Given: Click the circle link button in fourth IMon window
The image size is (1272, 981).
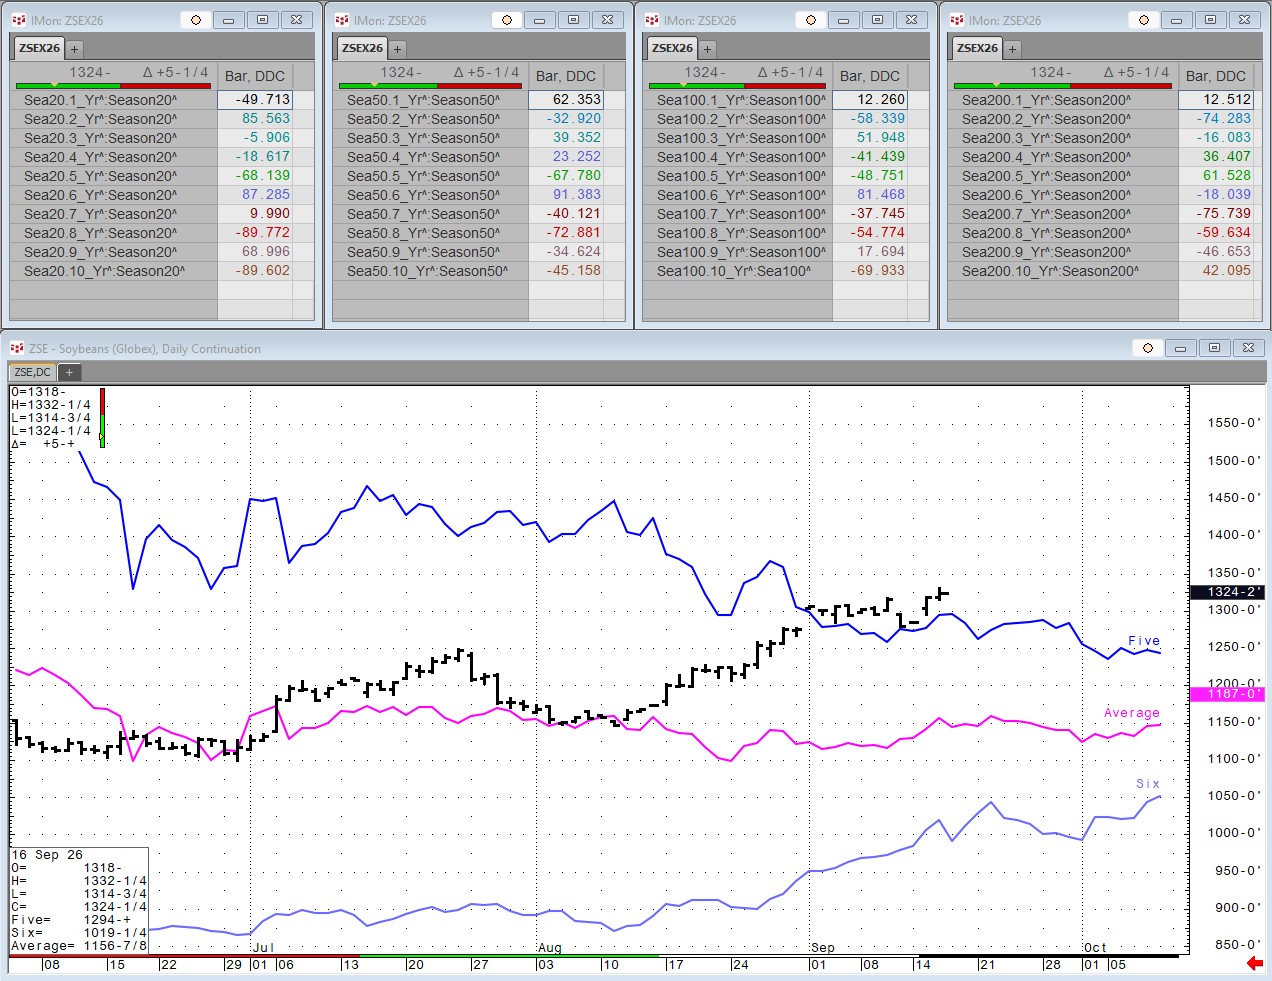Looking at the screenshot, I should [1144, 20].
